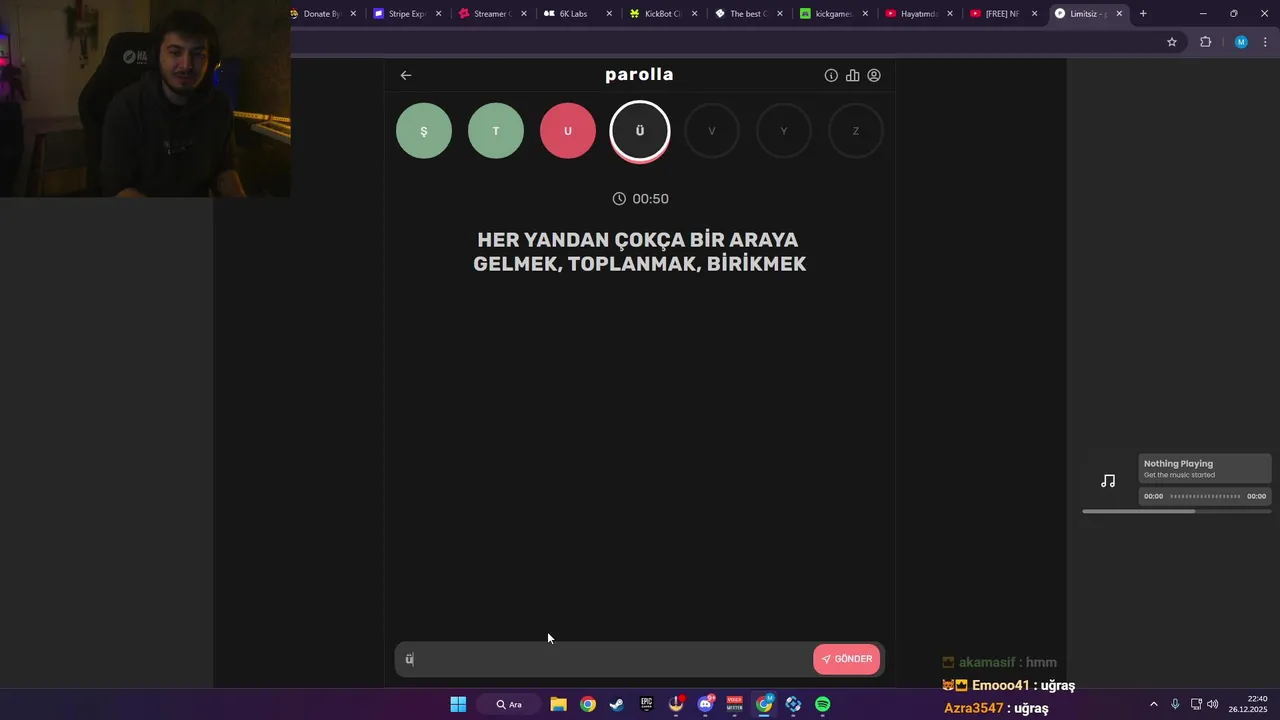Open the clock showing 22:40
The height and width of the screenshot is (720, 1280).
(x=1248, y=704)
